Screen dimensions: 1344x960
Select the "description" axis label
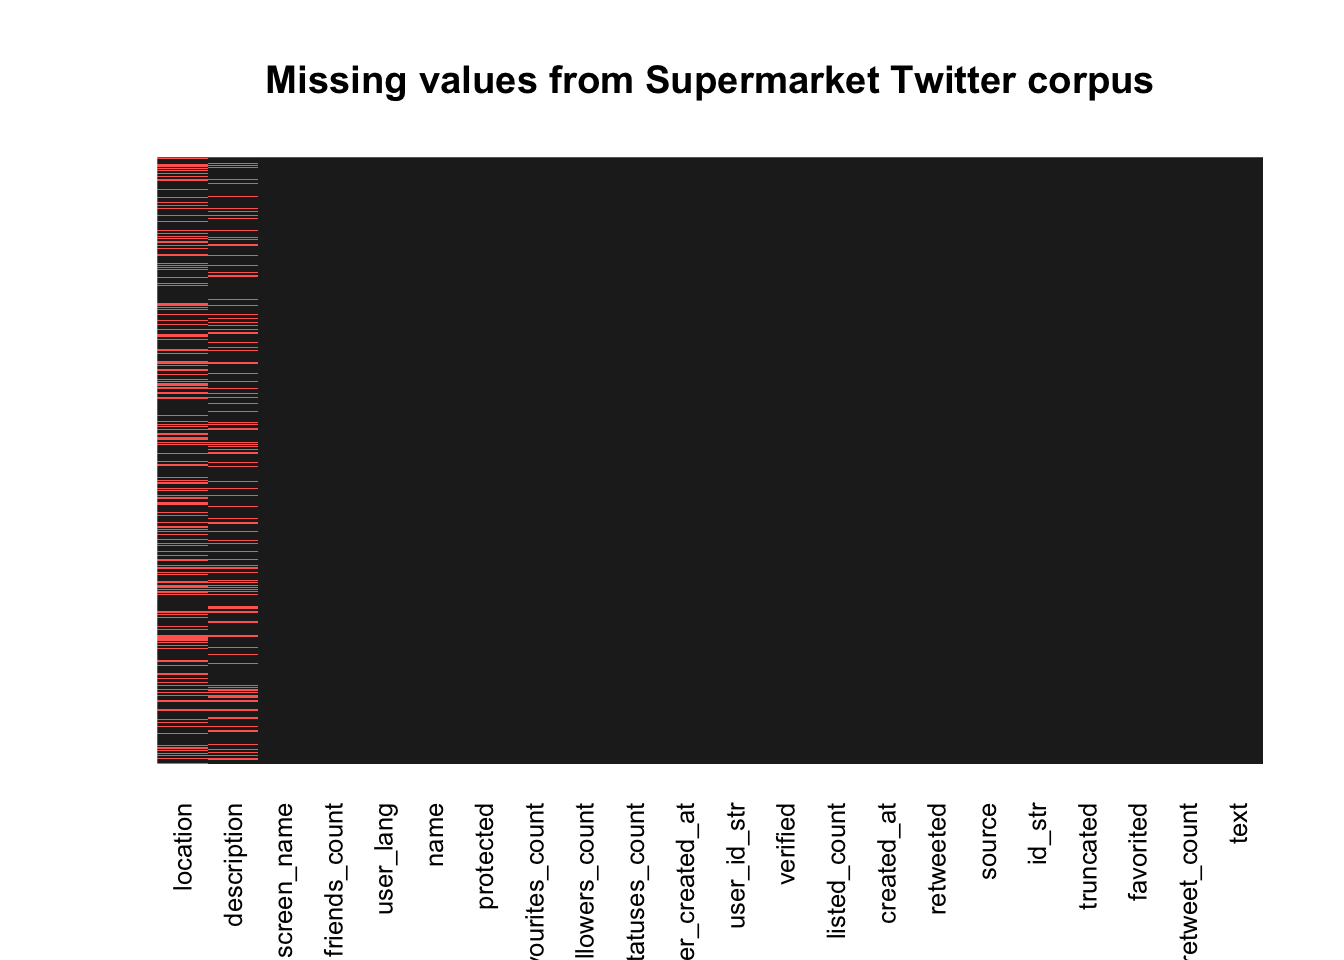tap(234, 865)
